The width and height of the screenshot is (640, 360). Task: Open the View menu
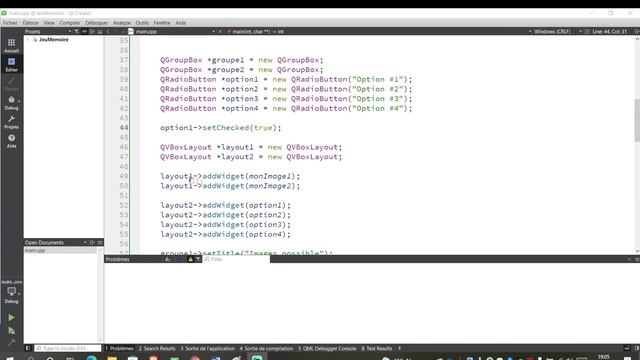coord(49,23)
